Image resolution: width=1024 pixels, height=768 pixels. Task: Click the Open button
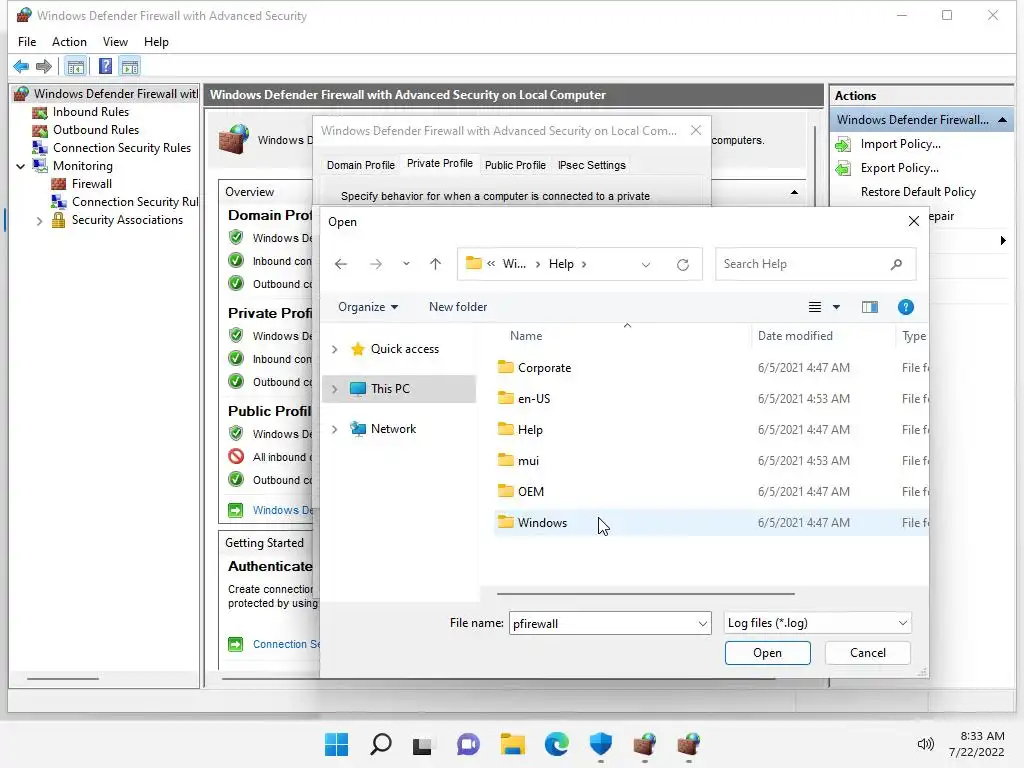coord(767,653)
